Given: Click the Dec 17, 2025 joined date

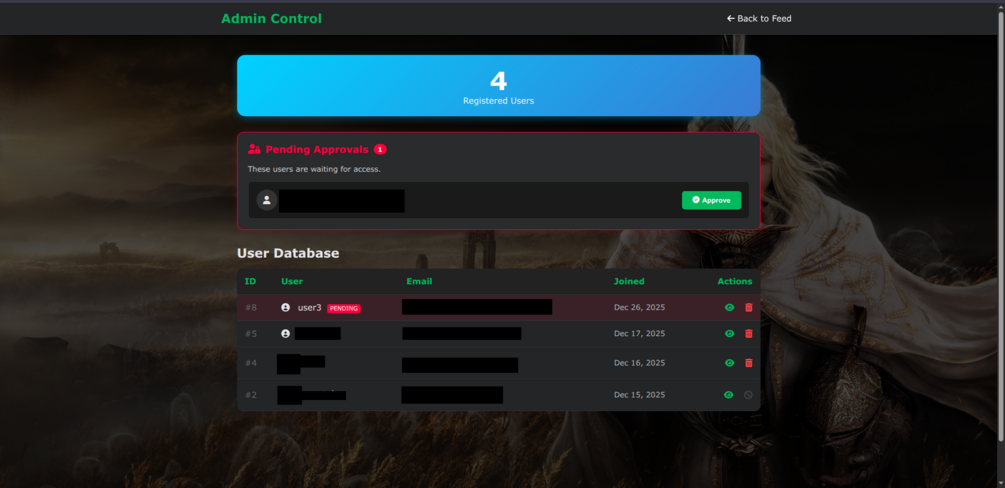Looking at the screenshot, I should point(640,333).
